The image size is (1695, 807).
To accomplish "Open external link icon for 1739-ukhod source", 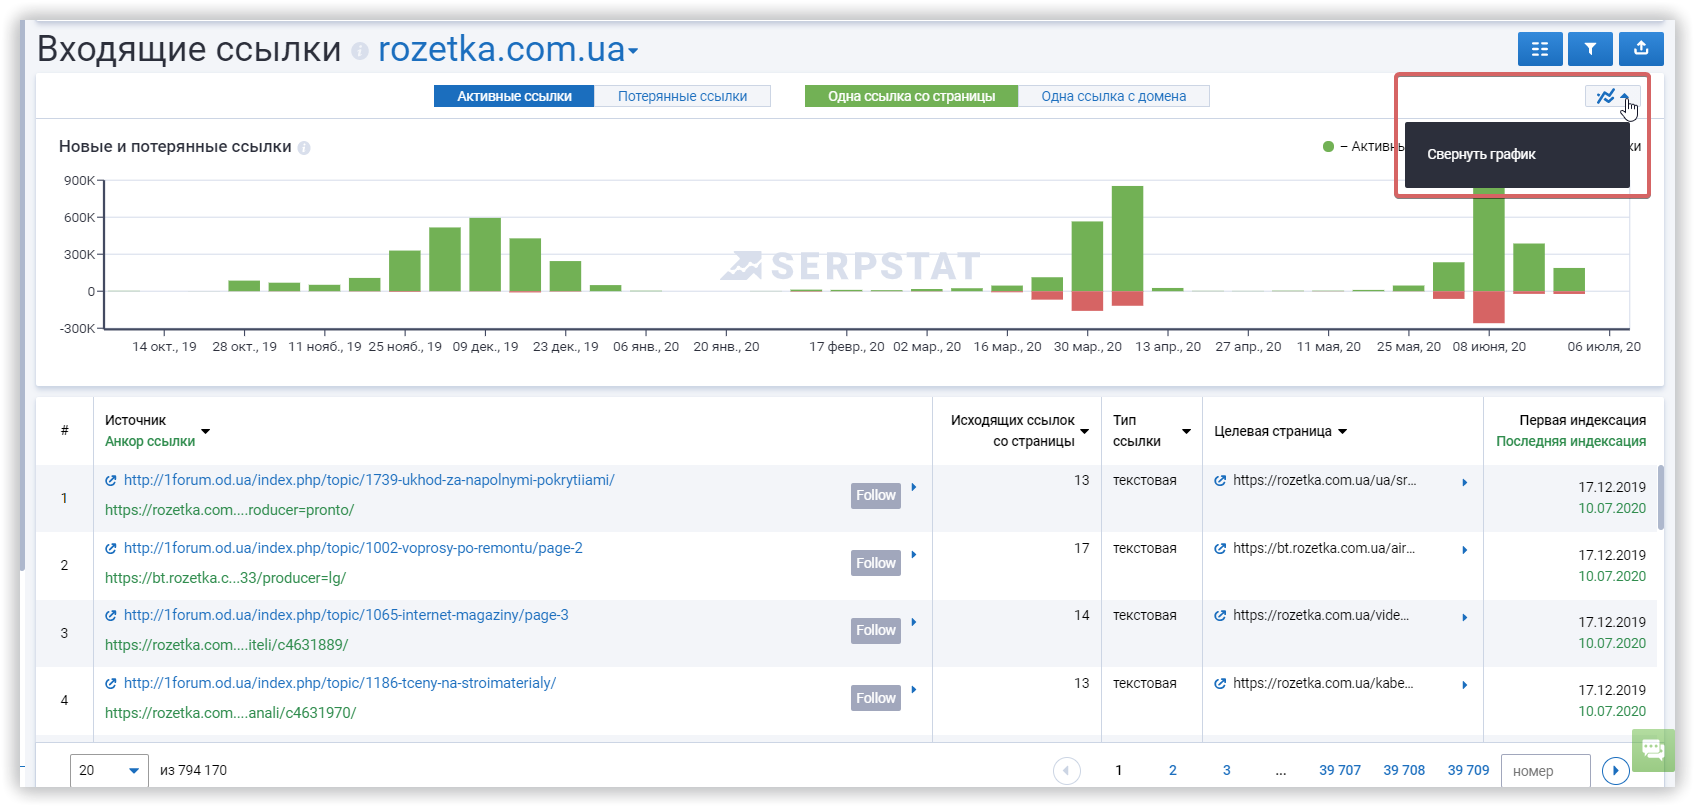I will point(111,481).
